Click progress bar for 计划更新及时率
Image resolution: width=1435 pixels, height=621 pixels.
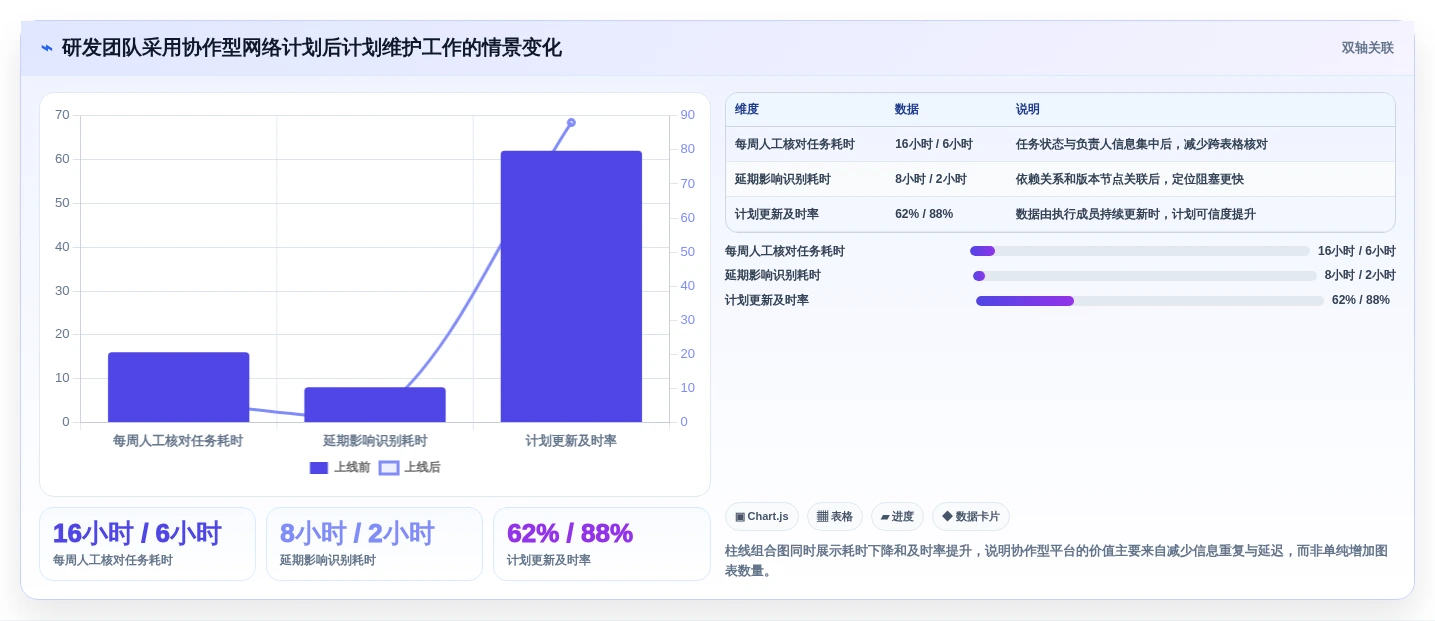(1150, 301)
